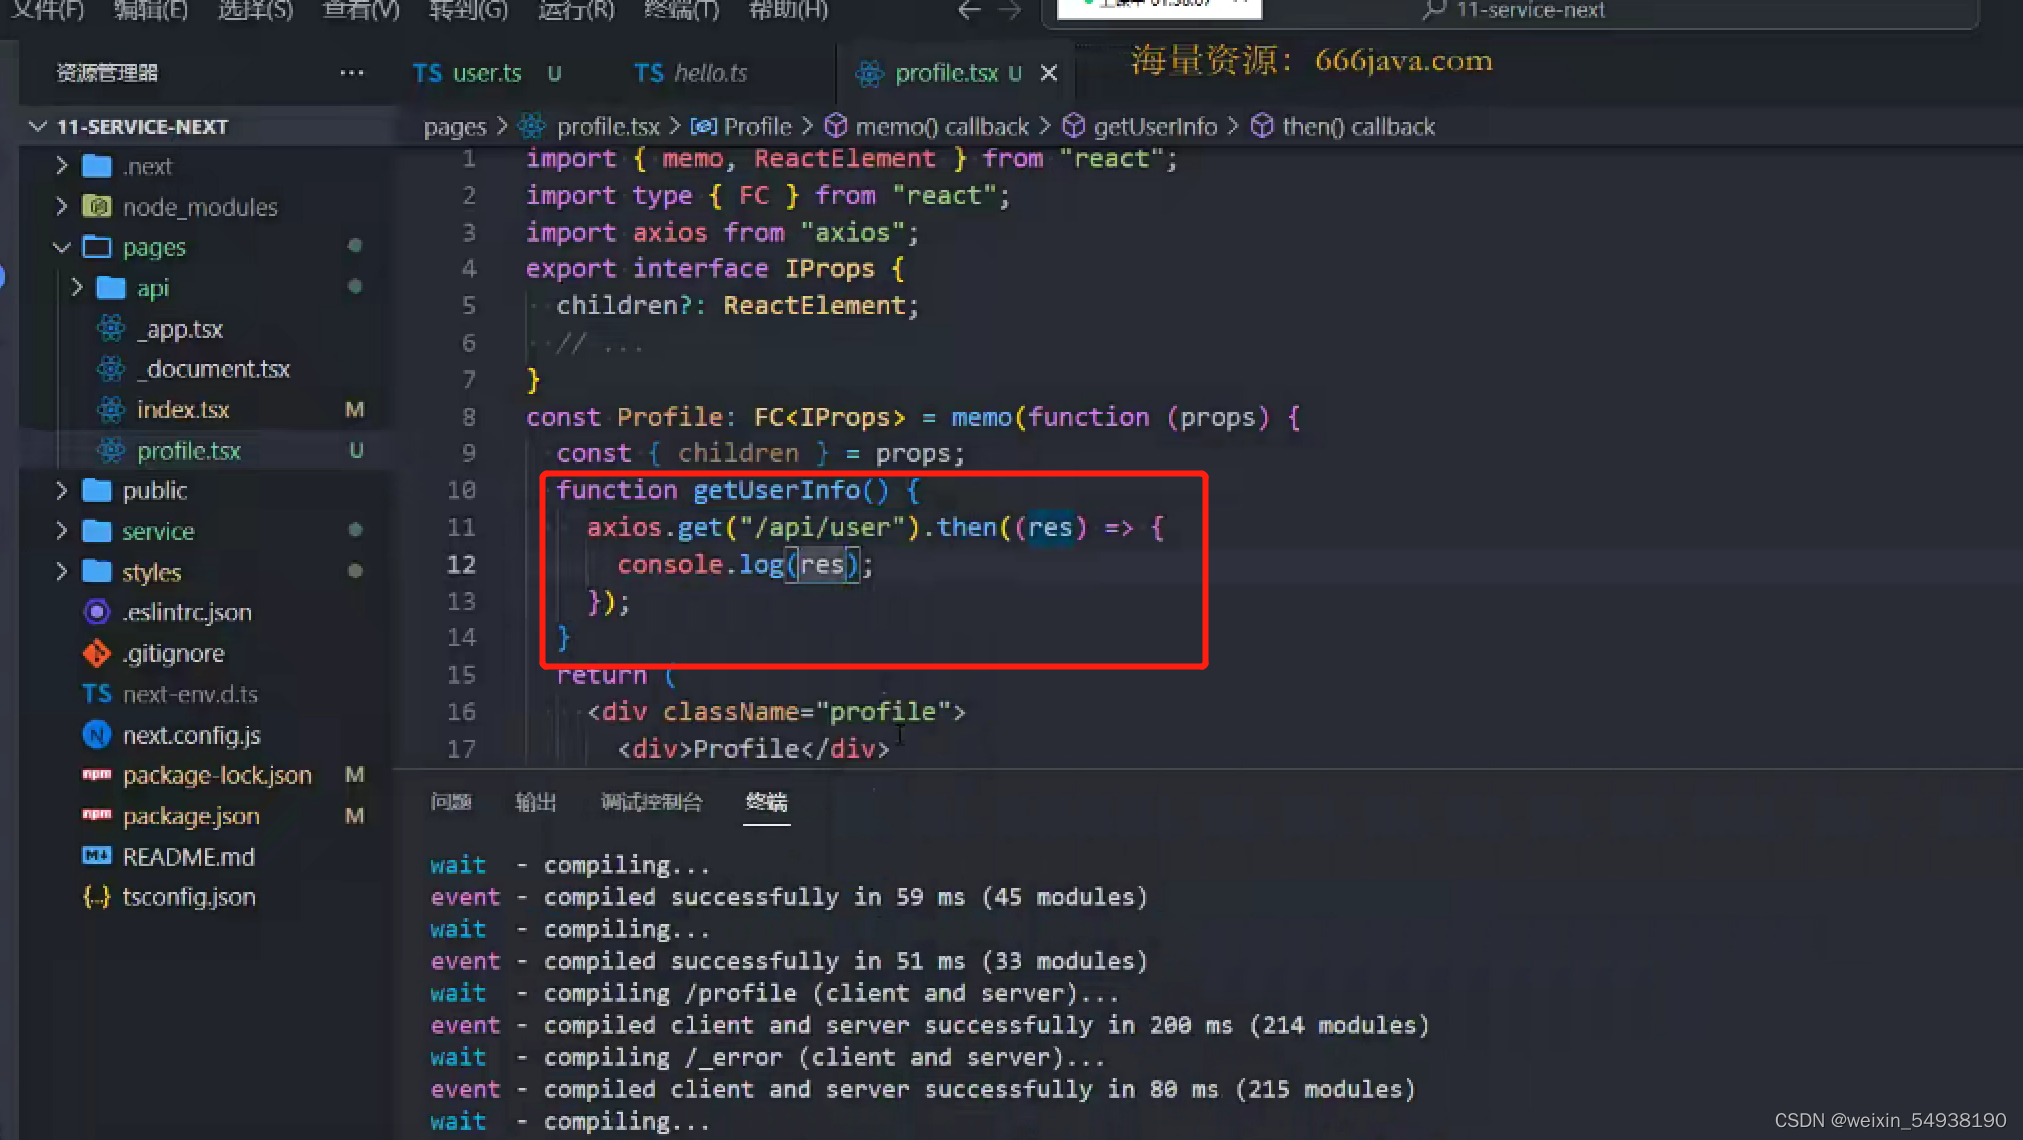2023x1140 pixels.
Task: Click the npm icon beside package.json
Action: pos(97,815)
